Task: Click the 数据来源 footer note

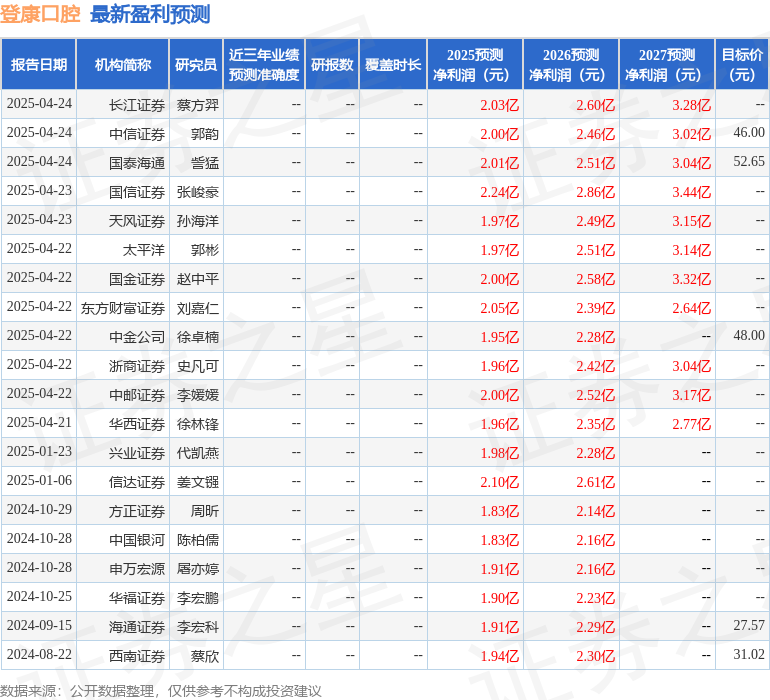Action: pyautogui.click(x=161, y=691)
